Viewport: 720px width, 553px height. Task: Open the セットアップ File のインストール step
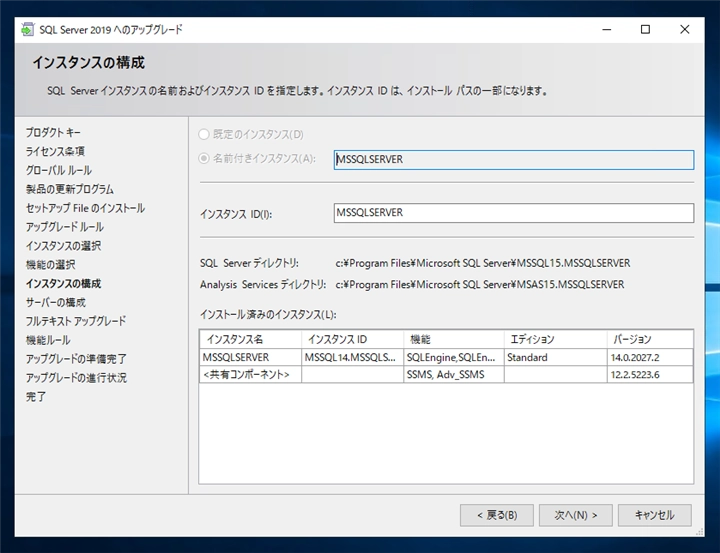[85, 208]
